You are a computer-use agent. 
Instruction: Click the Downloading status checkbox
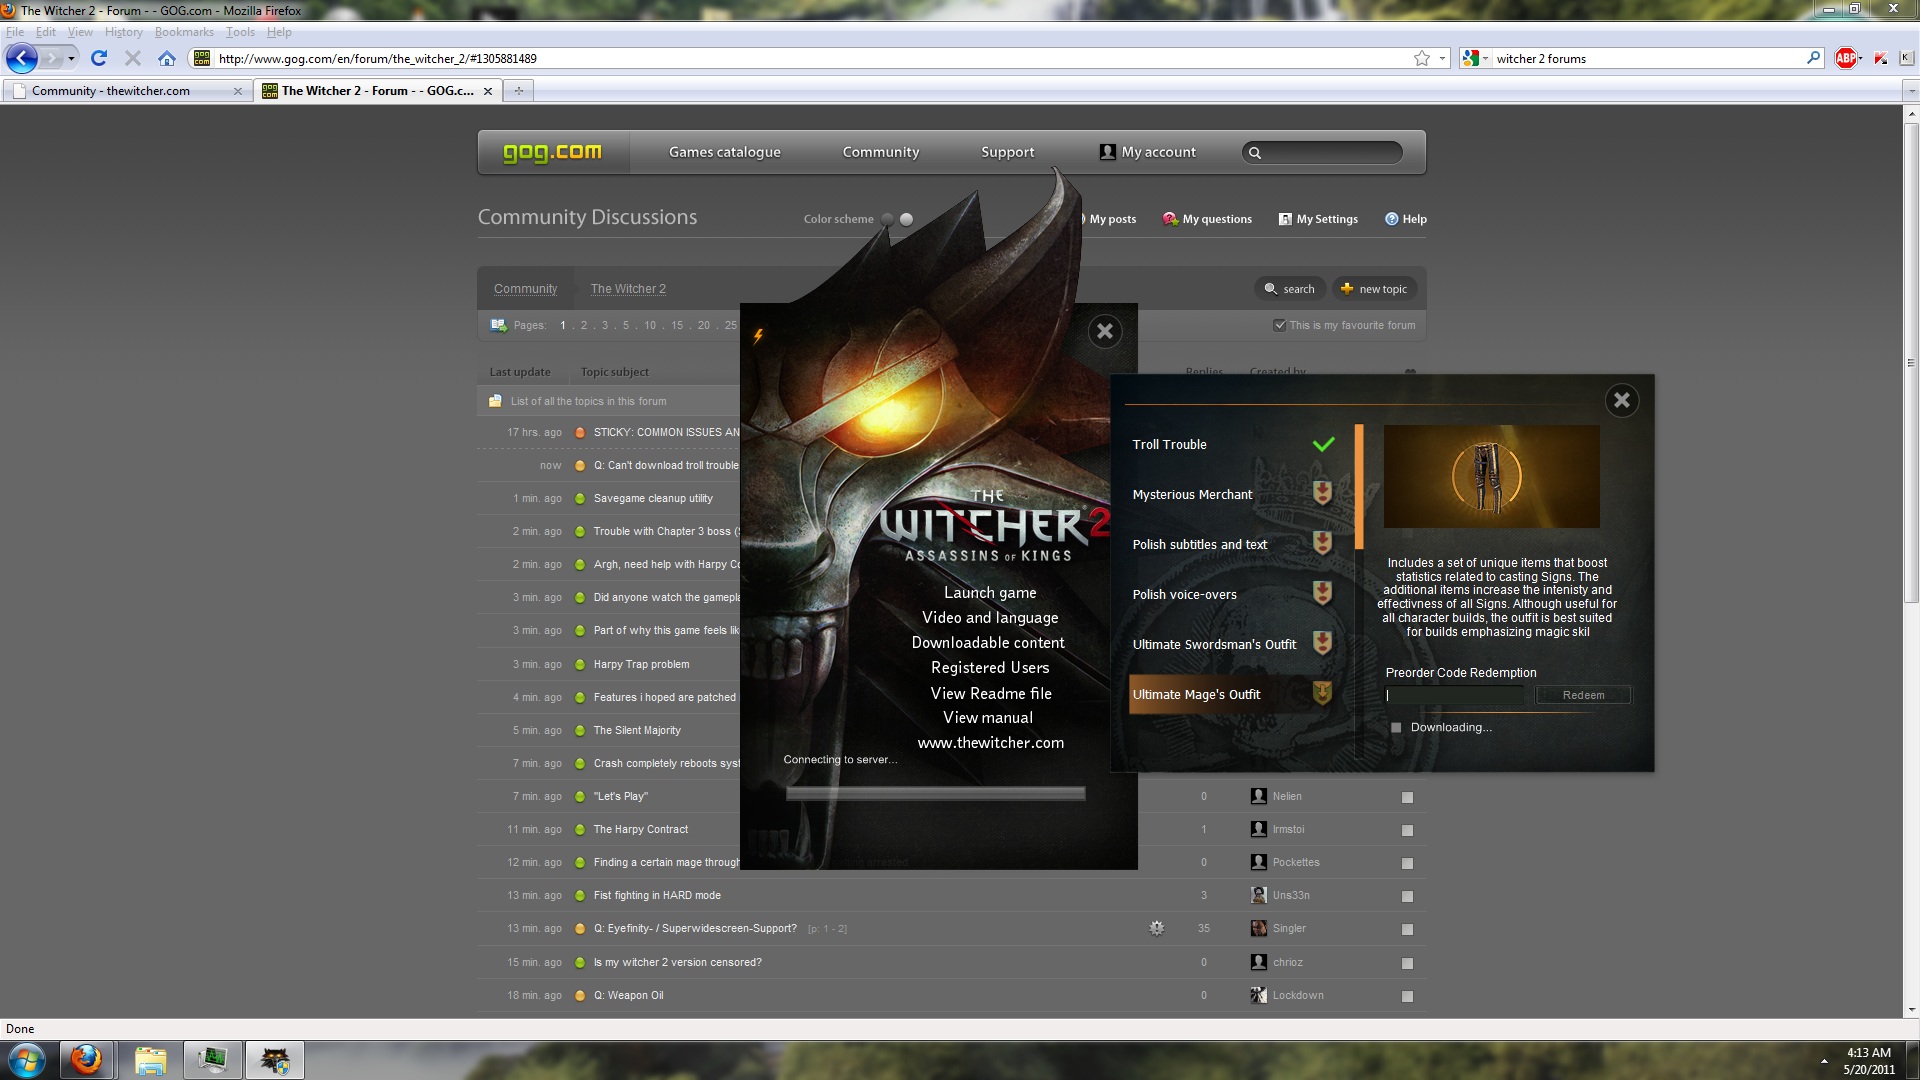[1396, 728]
